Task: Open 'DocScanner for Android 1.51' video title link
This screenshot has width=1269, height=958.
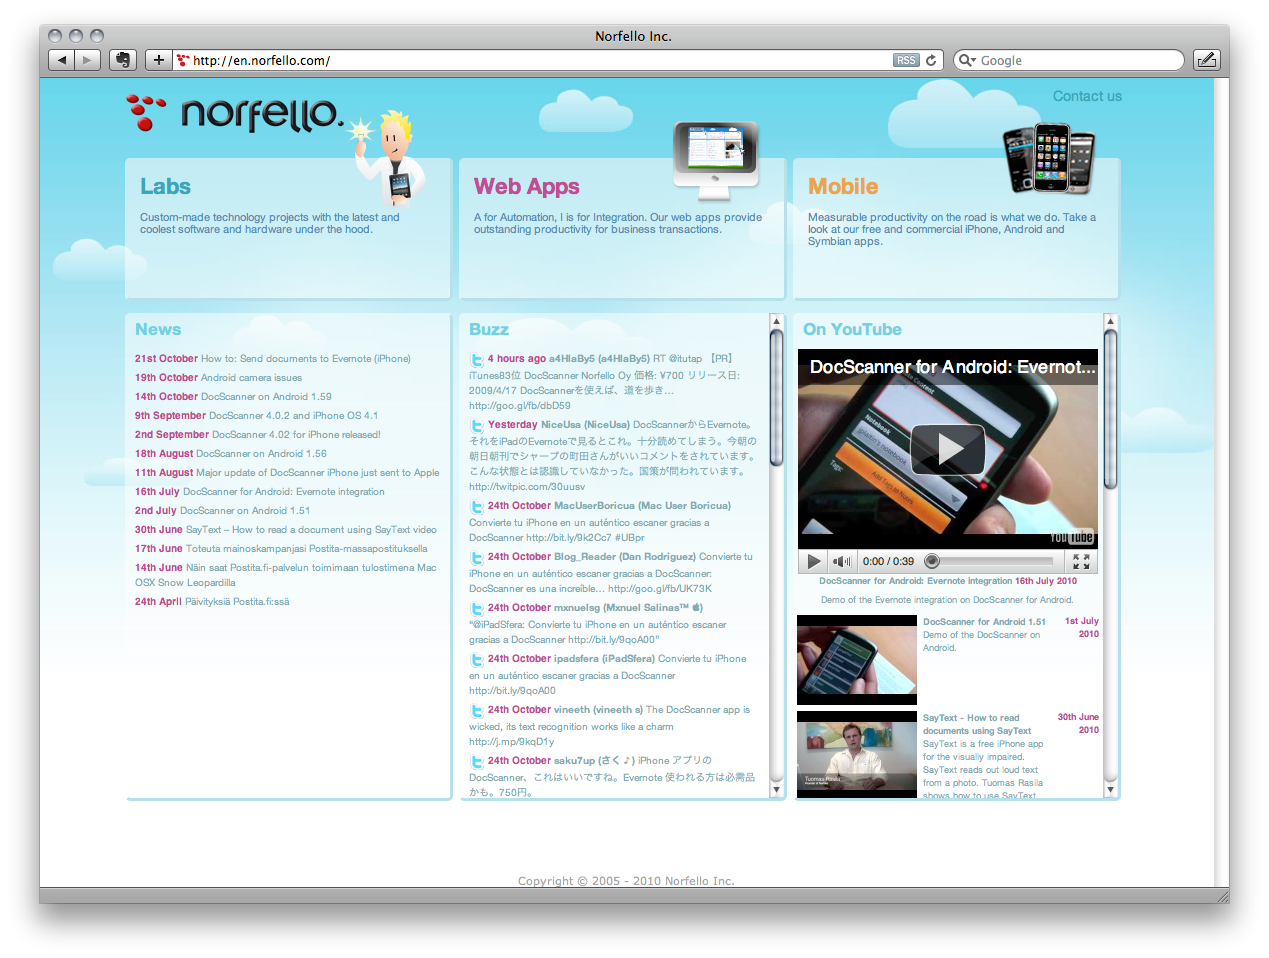Action: (x=984, y=622)
